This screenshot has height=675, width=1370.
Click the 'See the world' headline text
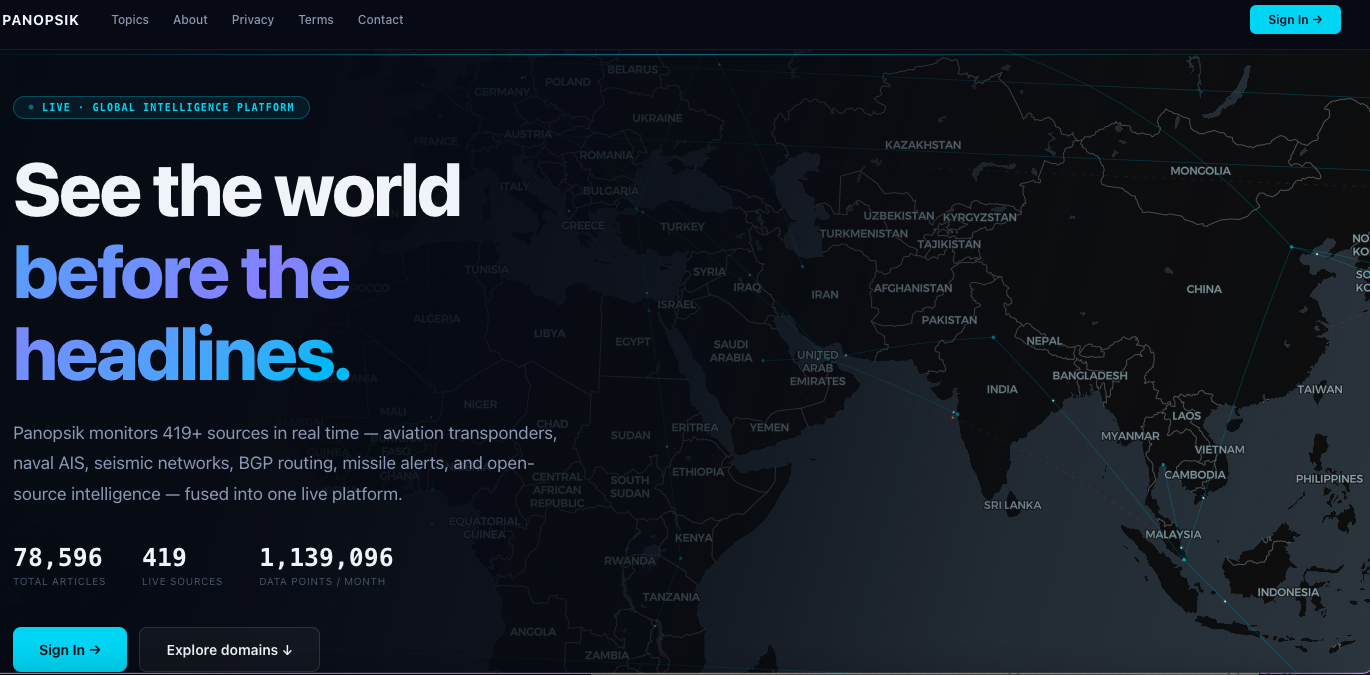click(237, 189)
